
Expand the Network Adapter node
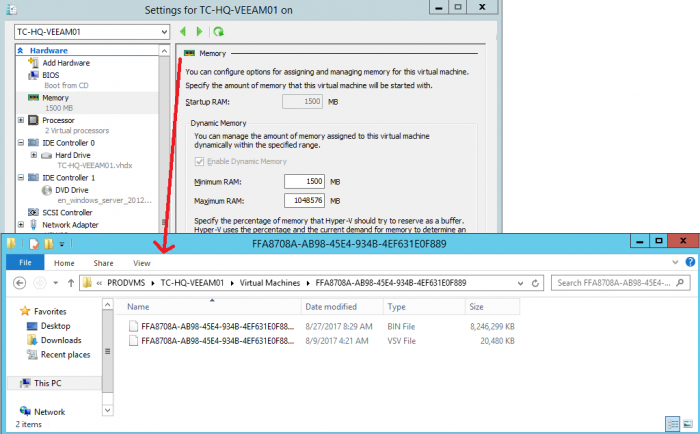[21, 225]
